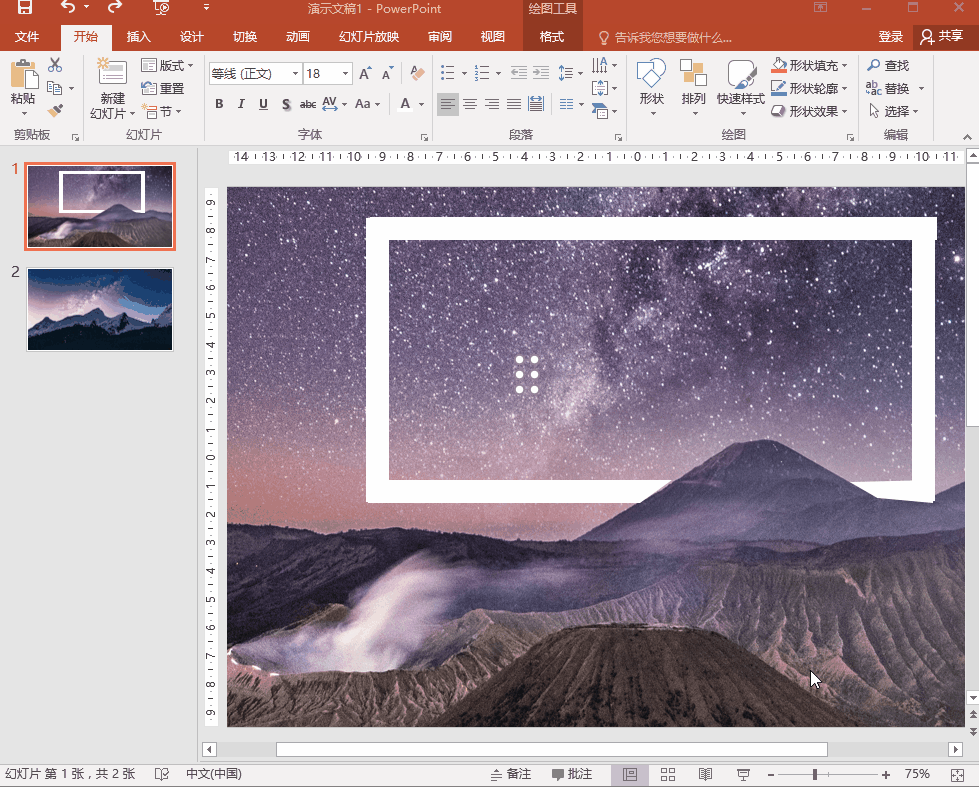Click the Paste clipboard icon

pyautogui.click(x=24, y=75)
